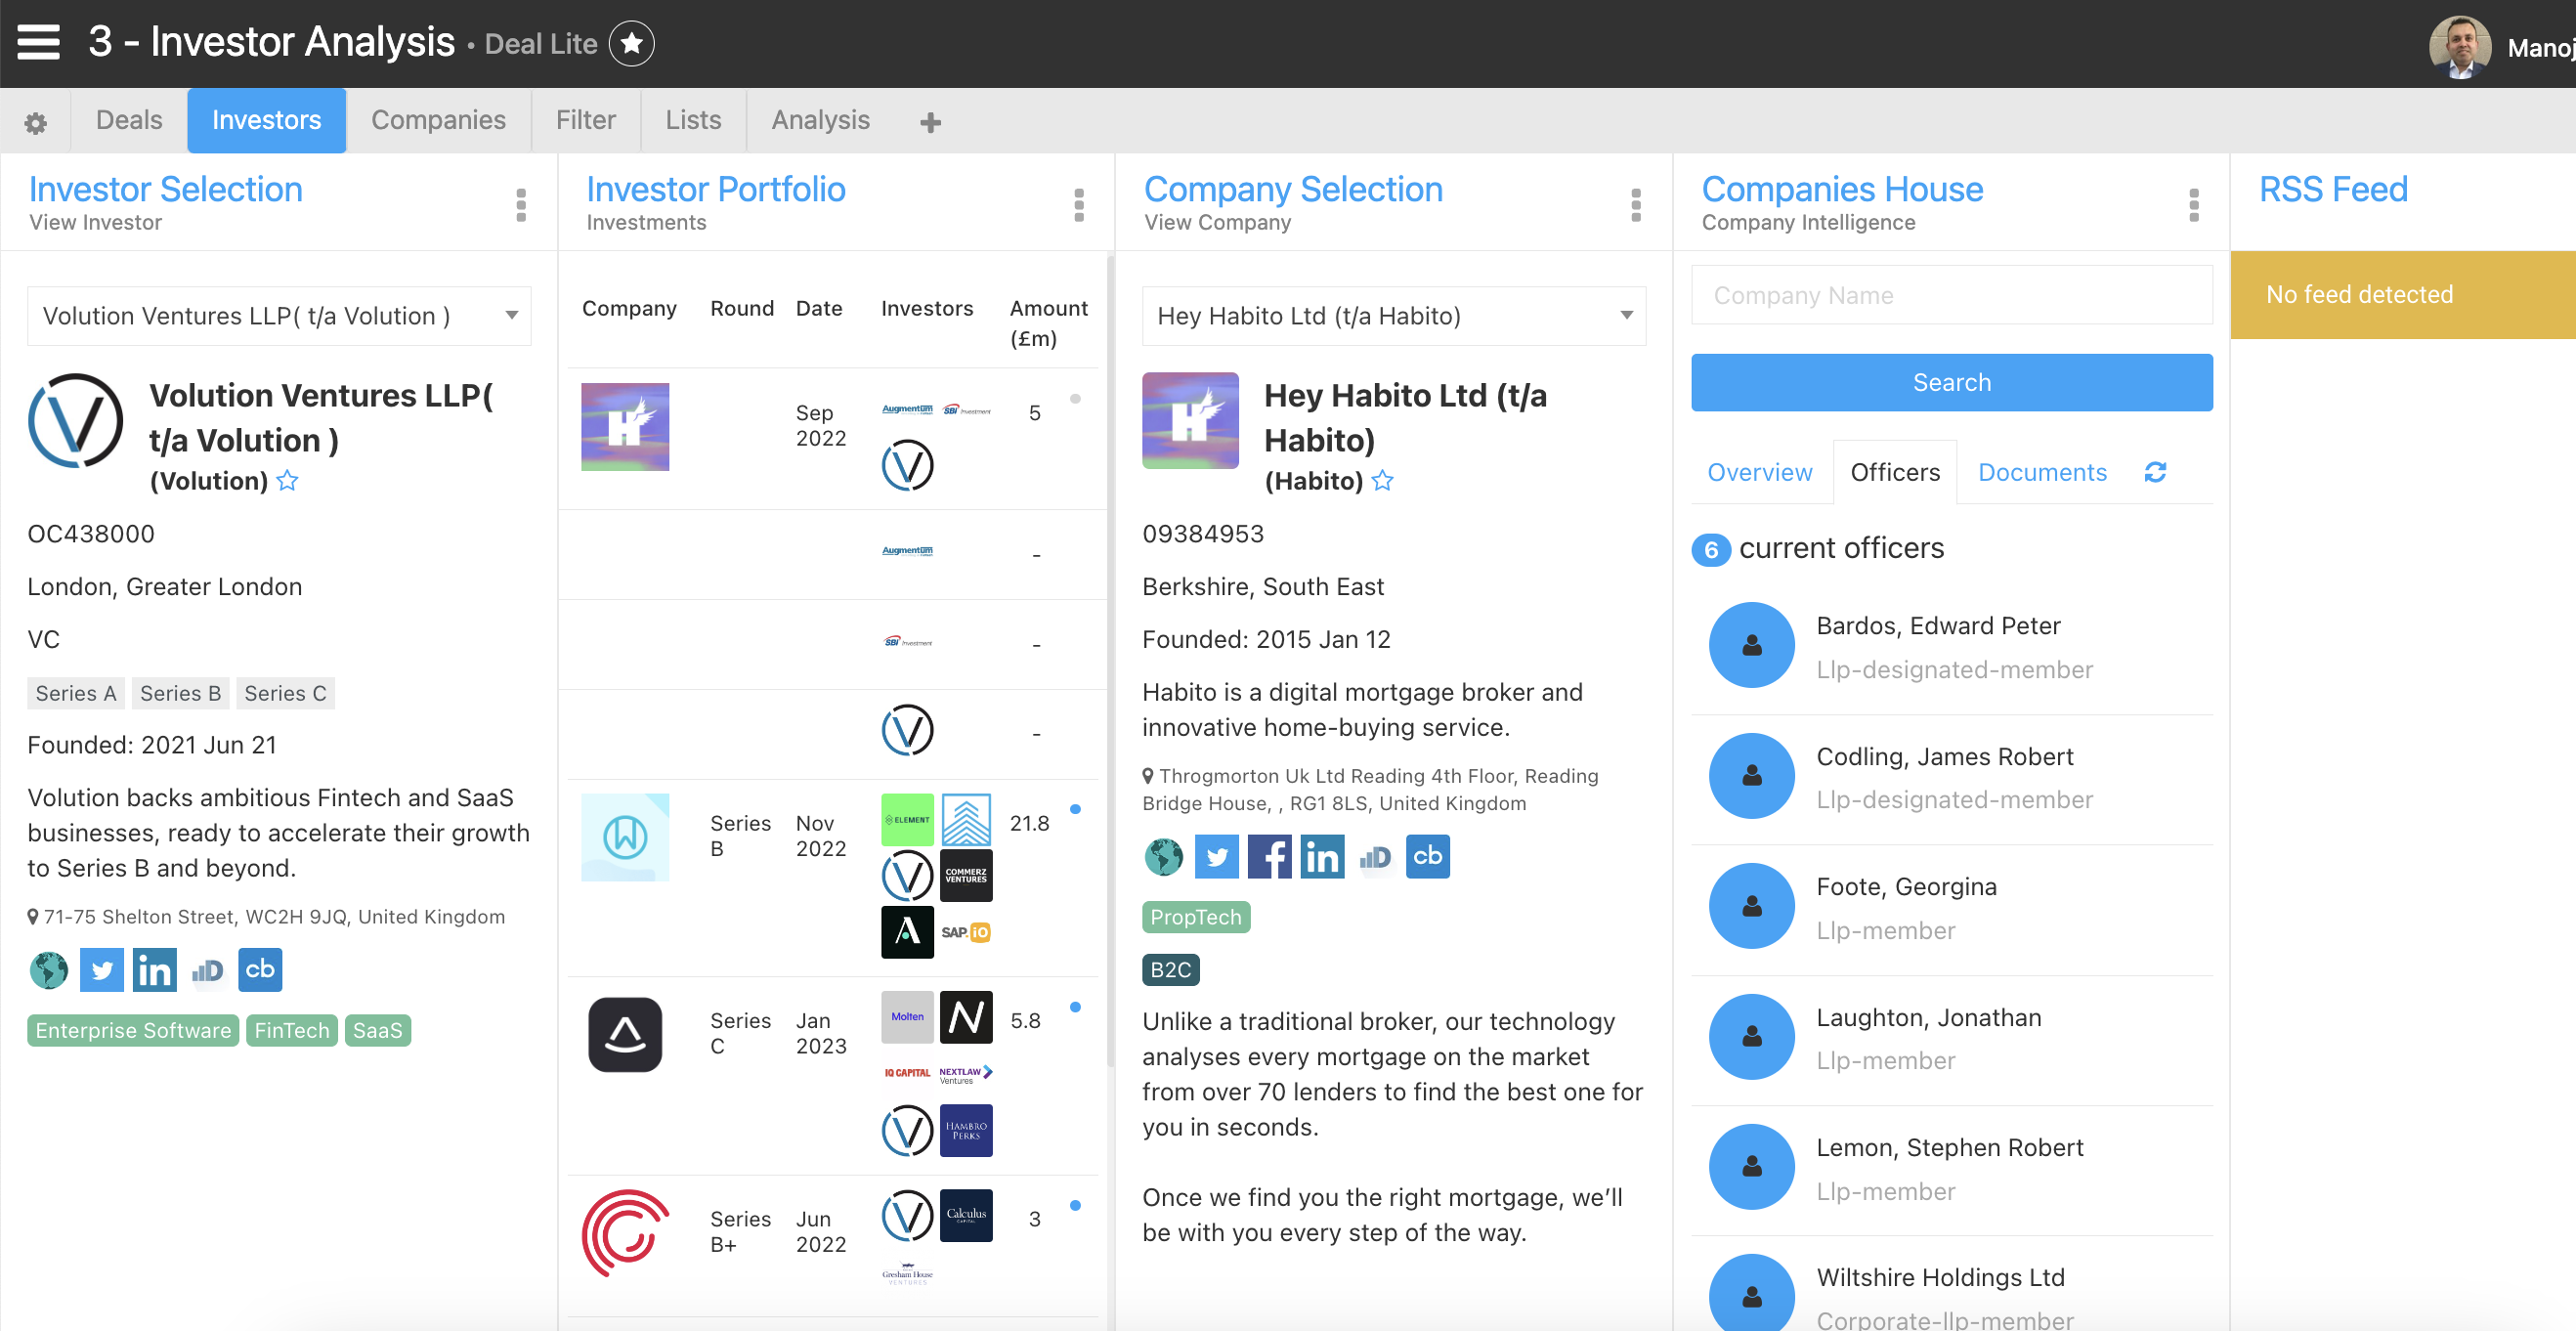Refresh Companies House data icon
Image resolution: width=2576 pixels, height=1331 pixels.
click(x=2155, y=472)
